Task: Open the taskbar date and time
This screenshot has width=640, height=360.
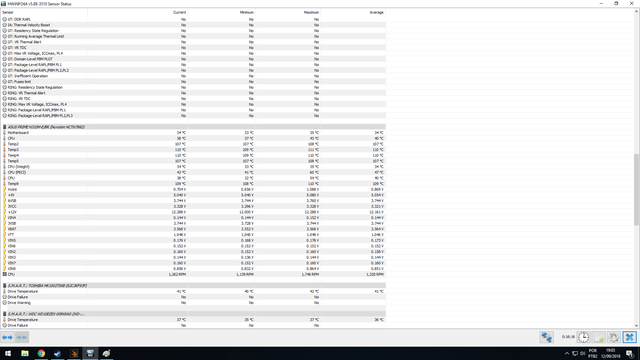Action: point(611,353)
